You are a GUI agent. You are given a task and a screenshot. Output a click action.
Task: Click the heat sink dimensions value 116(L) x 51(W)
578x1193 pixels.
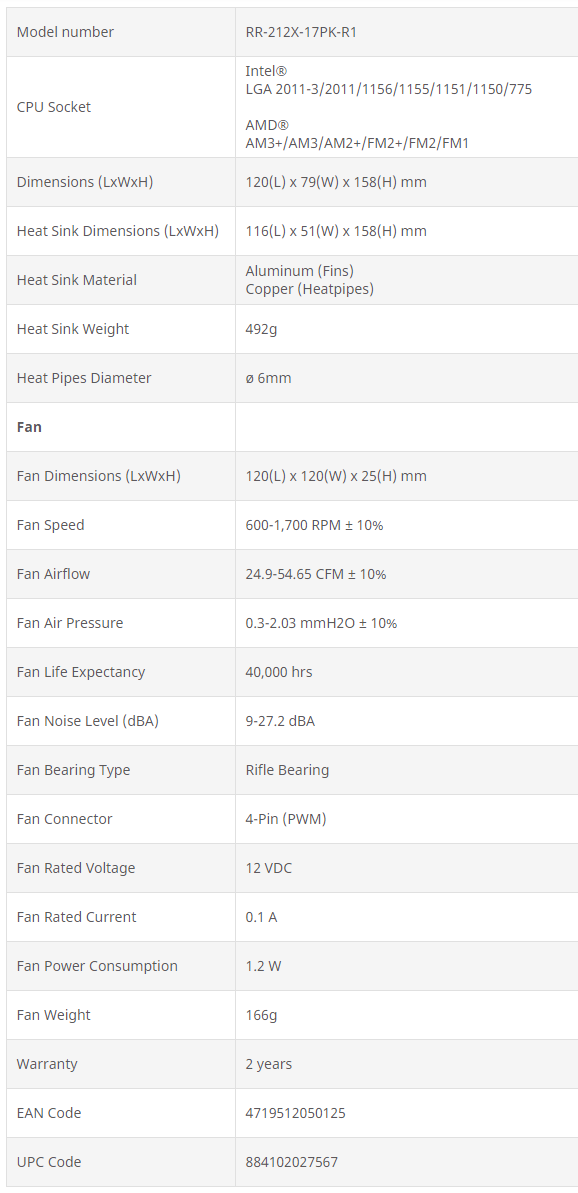click(336, 231)
